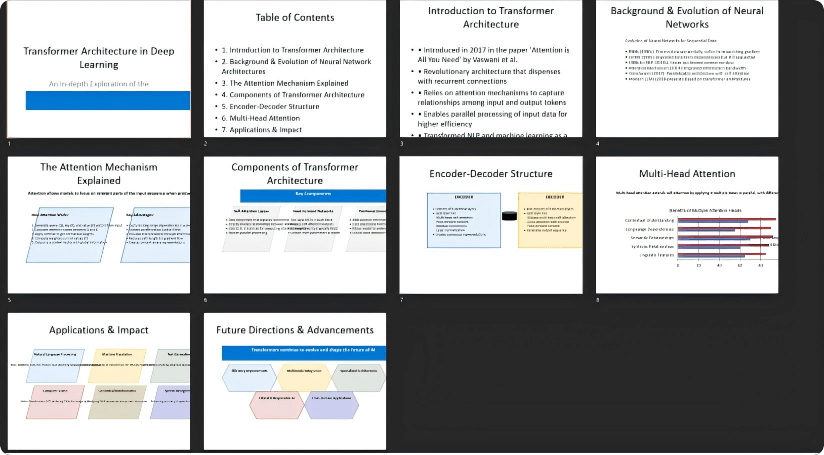Select the 'Applications & Impact' slide title
824x455 pixels.
98,329
